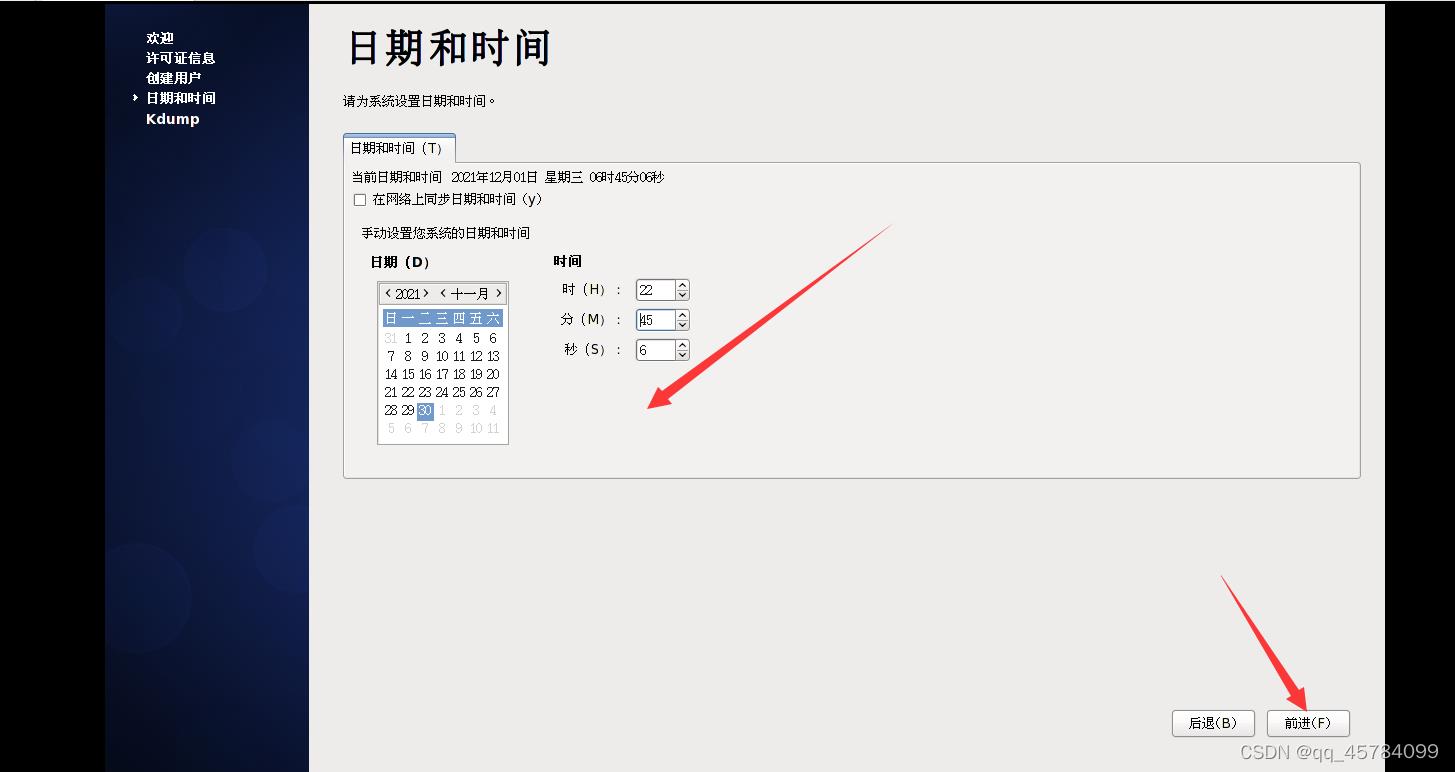Pick day 27 in the calendar
The height and width of the screenshot is (772, 1455).
click(x=493, y=392)
